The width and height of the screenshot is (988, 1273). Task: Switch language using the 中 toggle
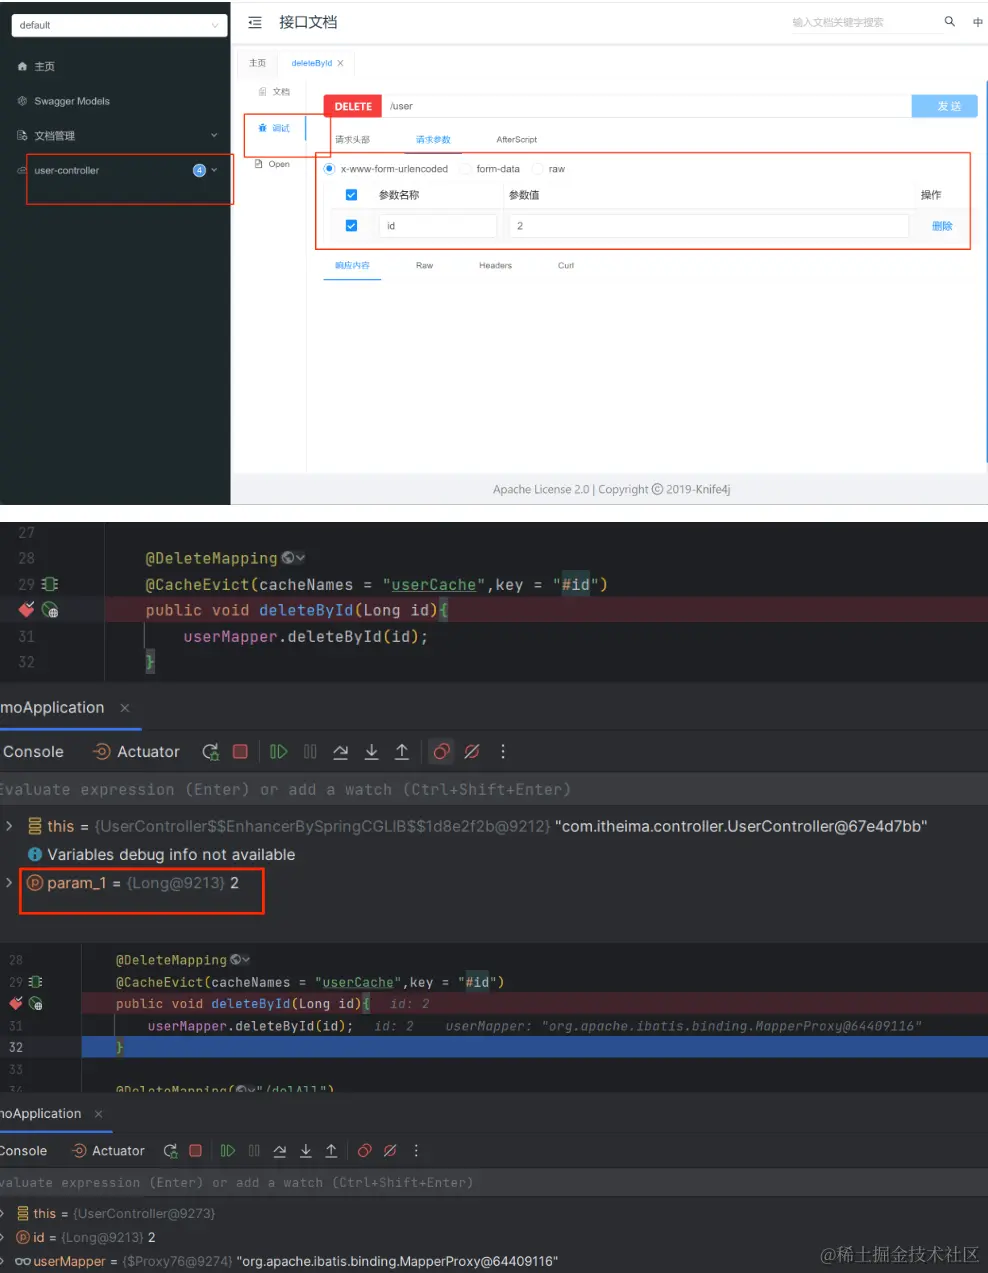pos(978,22)
